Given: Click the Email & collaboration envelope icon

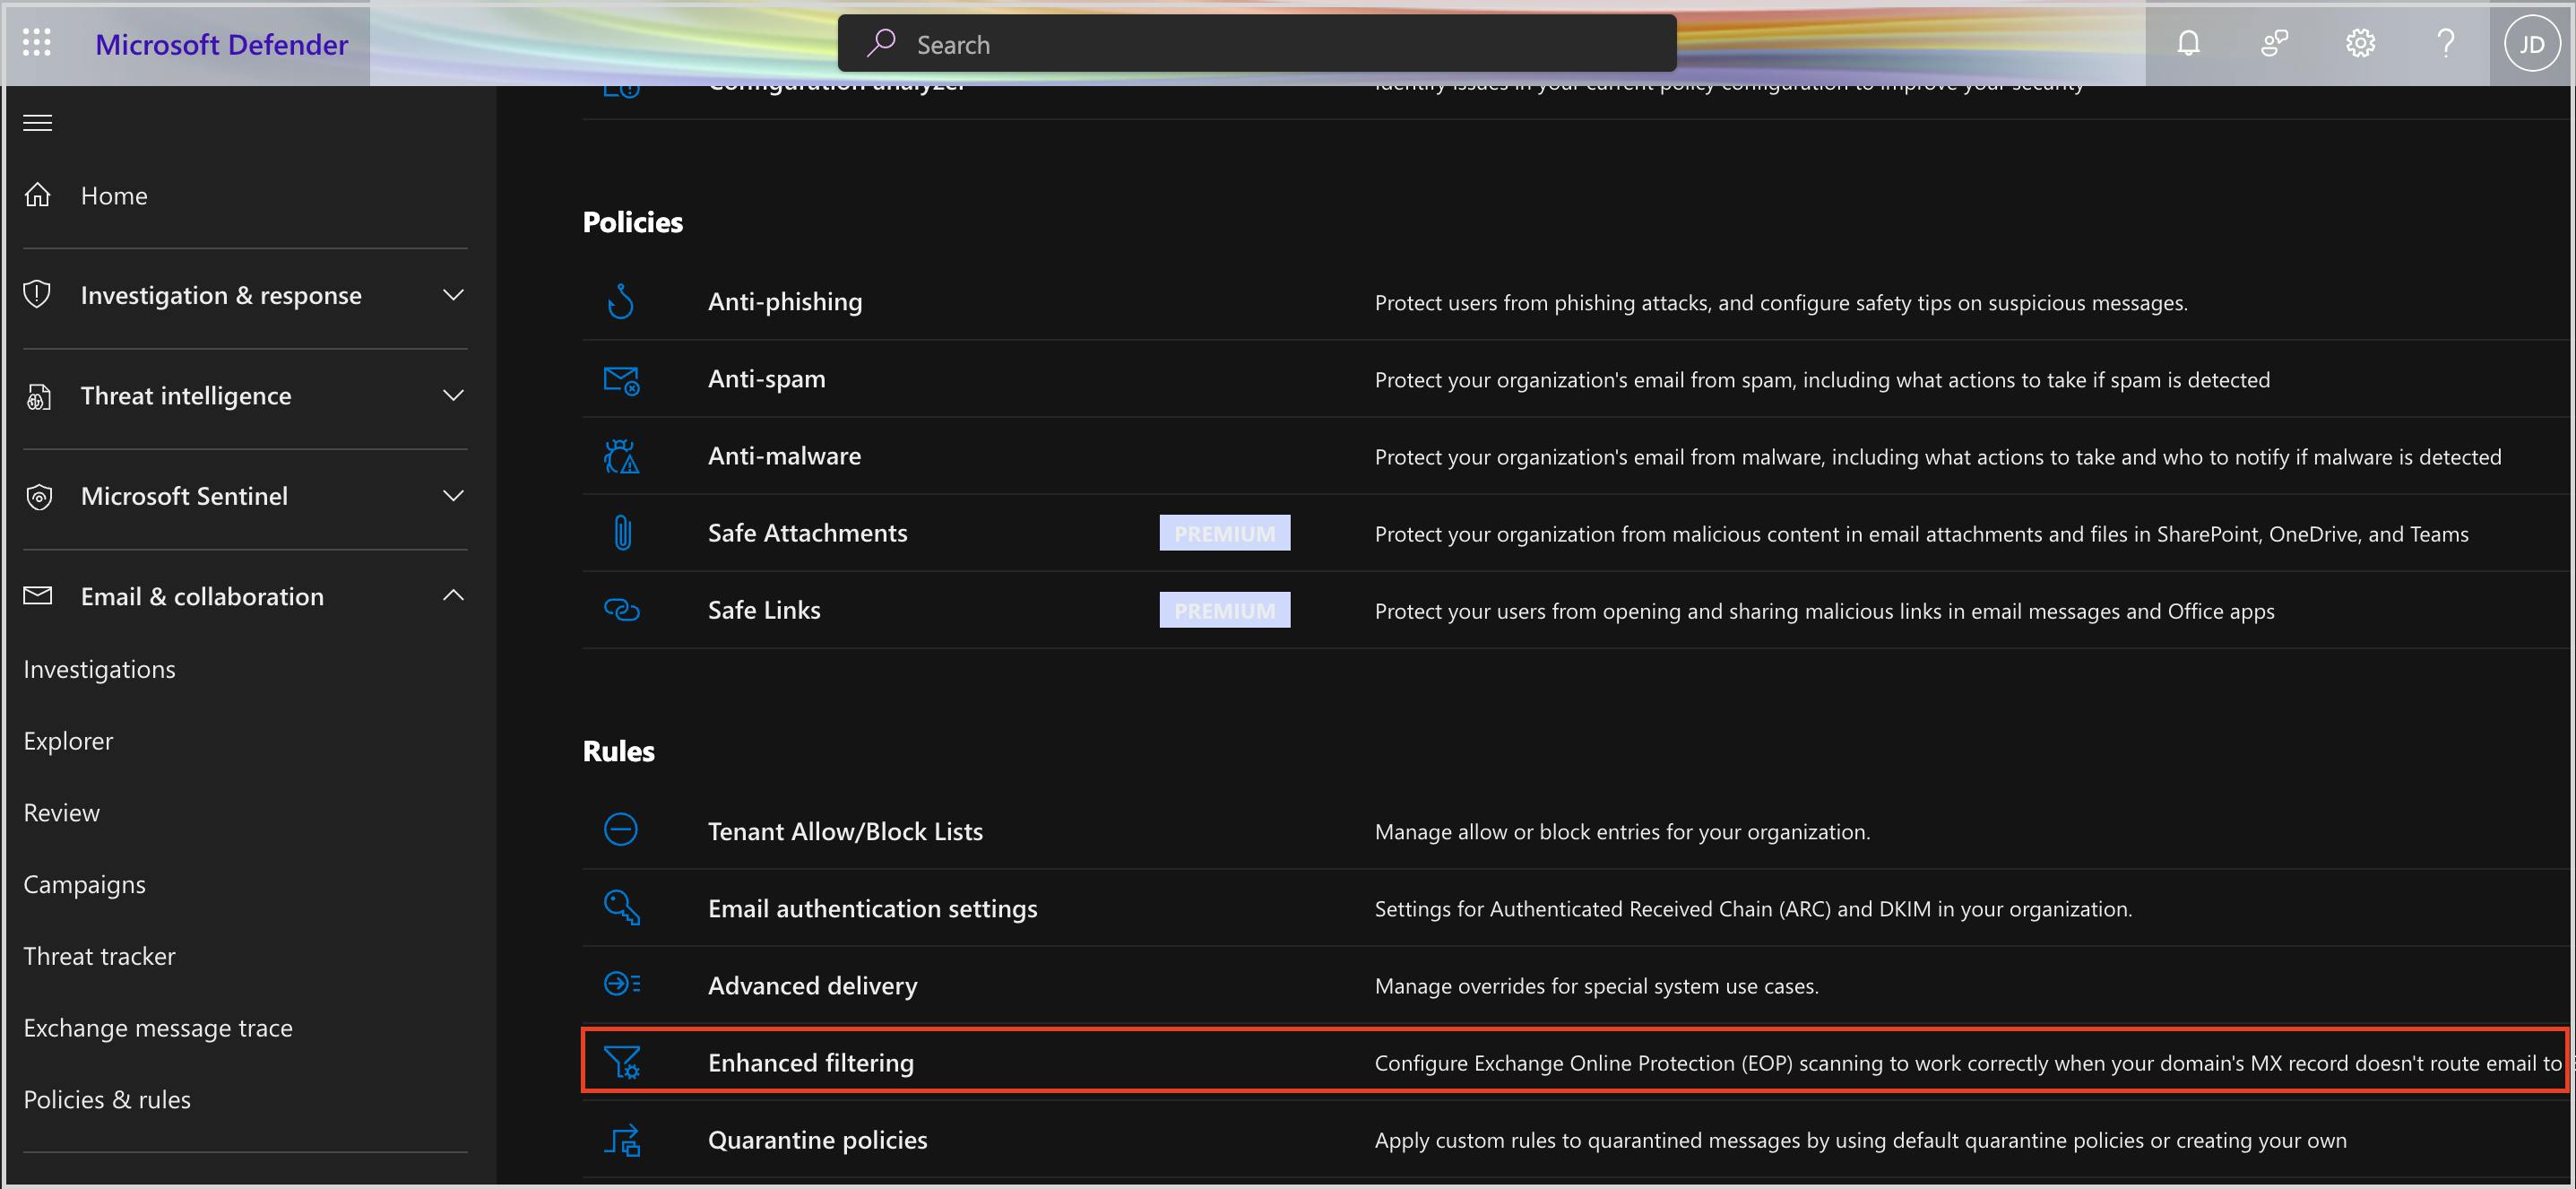Looking at the screenshot, I should [x=38, y=596].
